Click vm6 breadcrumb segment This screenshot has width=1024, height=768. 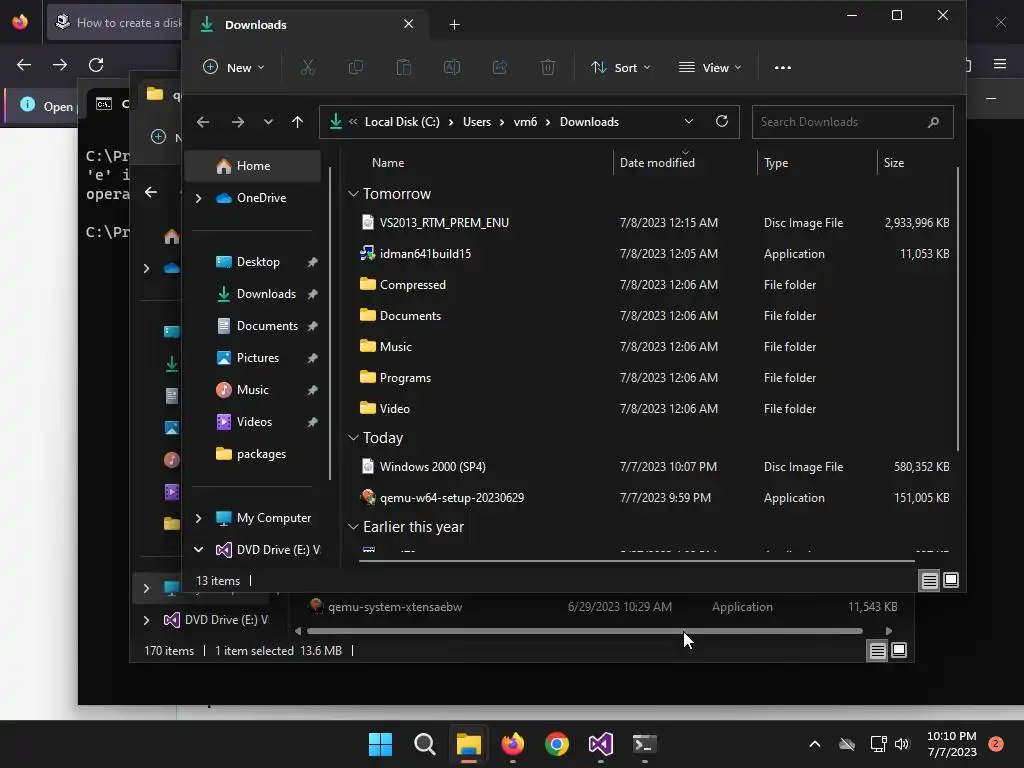click(525, 122)
